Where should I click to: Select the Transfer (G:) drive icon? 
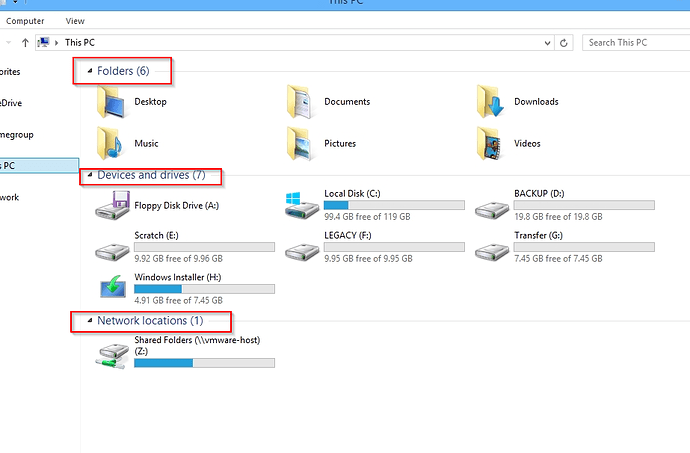(492, 252)
